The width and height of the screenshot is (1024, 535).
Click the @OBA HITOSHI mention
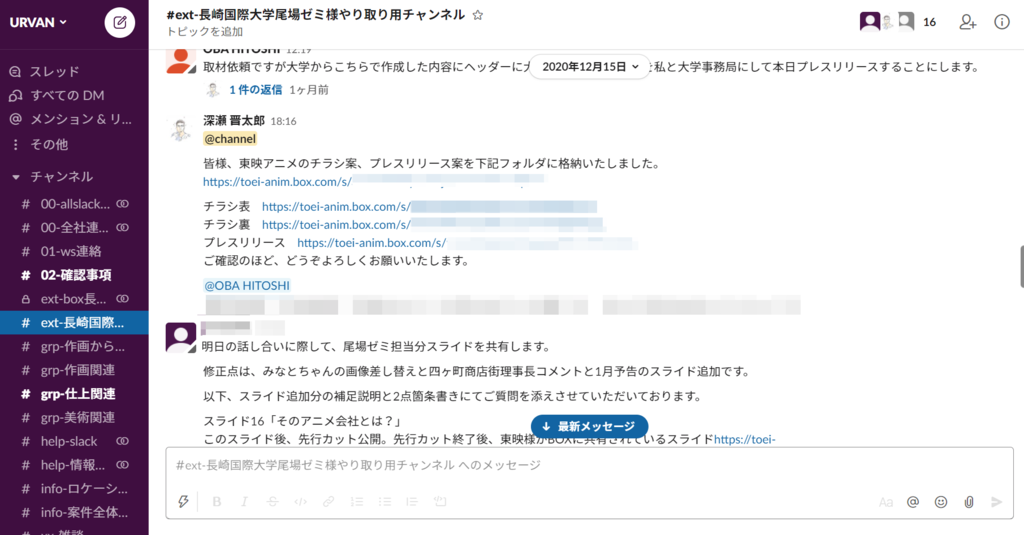pyautogui.click(x=247, y=285)
